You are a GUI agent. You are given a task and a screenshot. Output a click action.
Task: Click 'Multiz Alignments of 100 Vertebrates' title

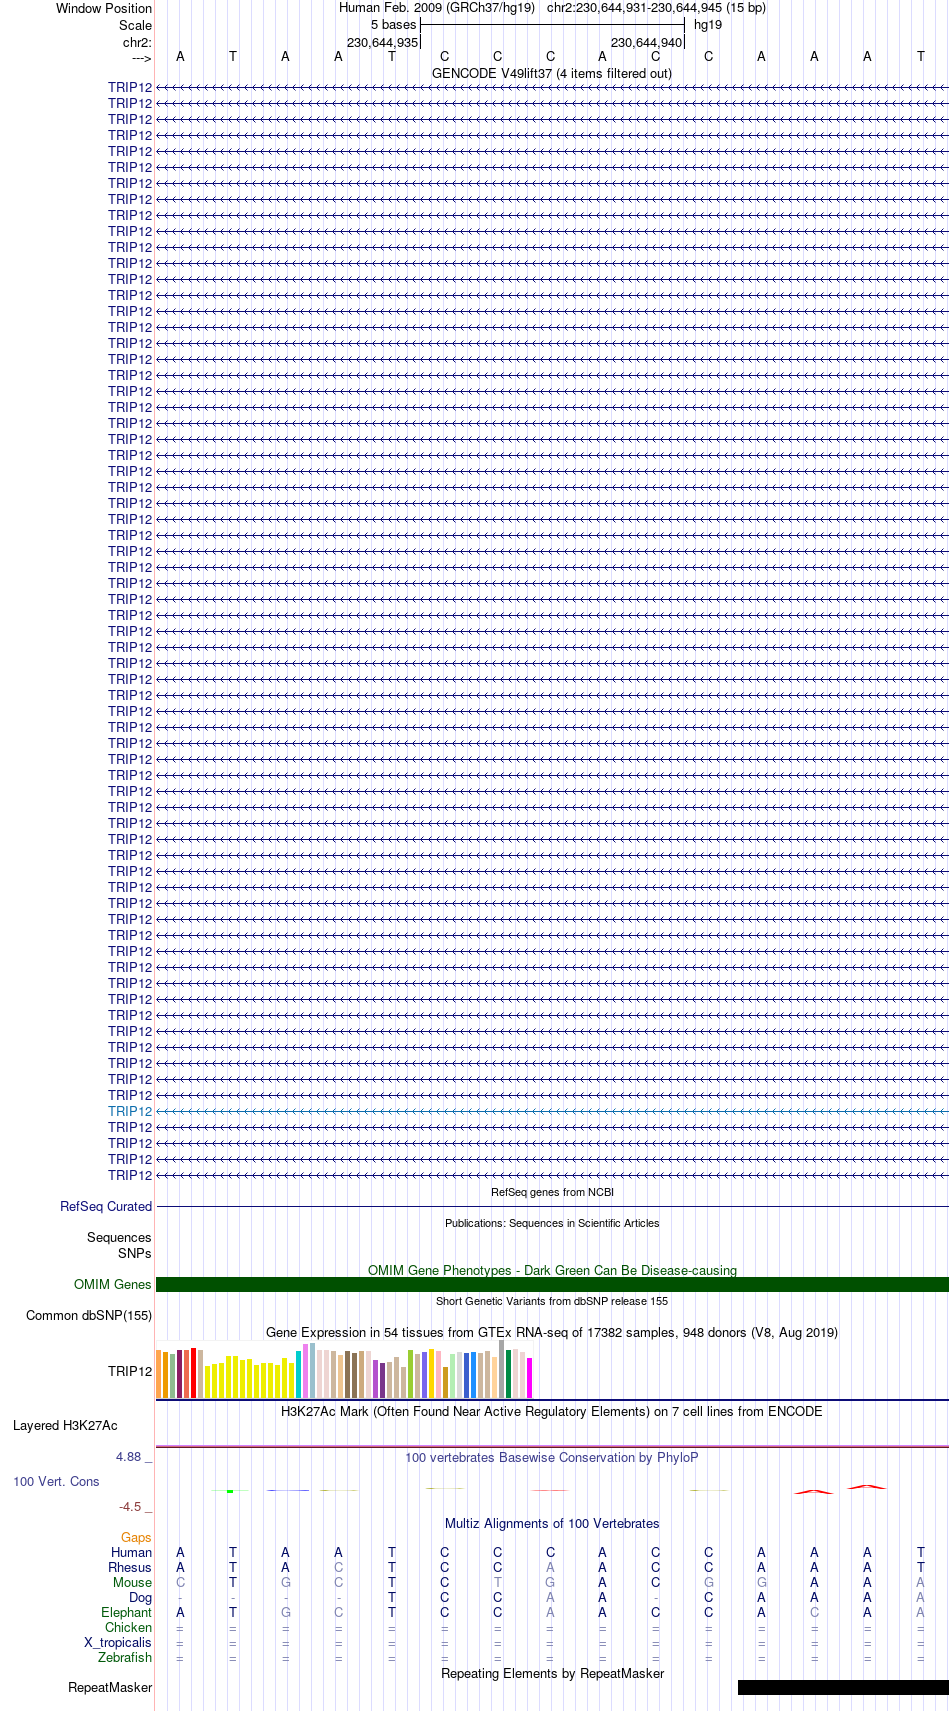pos(552,1523)
